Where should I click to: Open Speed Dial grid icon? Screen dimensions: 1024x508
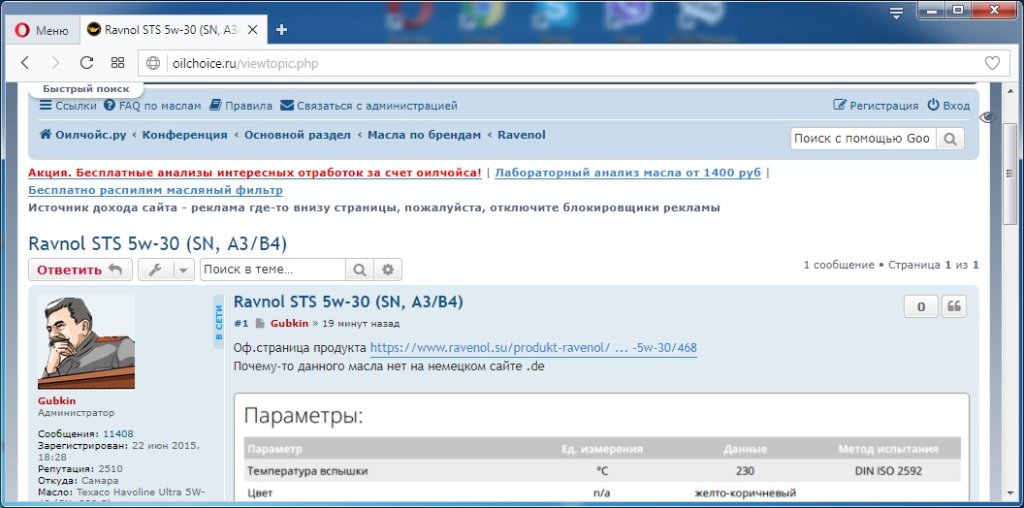pyautogui.click(x=118, y=63)
